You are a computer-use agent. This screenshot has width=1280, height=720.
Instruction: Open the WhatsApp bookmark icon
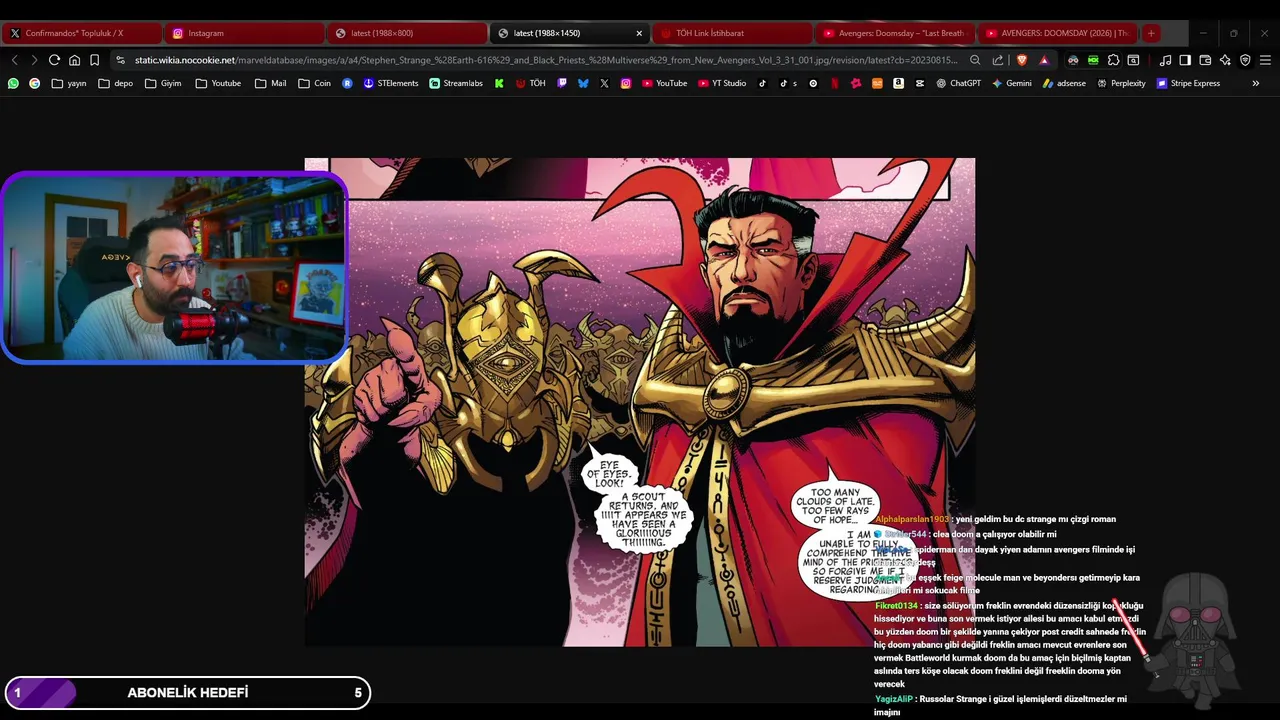(13, 83)
